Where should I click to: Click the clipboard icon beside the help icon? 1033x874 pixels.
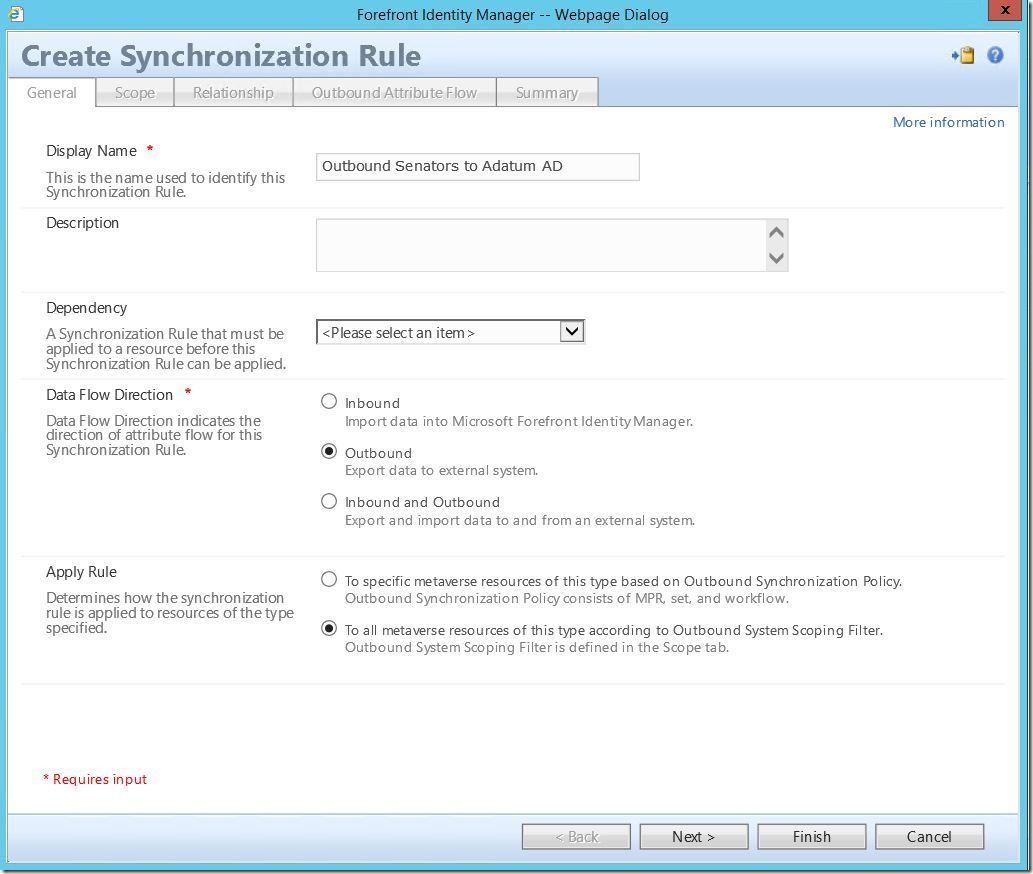tap(963, 55)
